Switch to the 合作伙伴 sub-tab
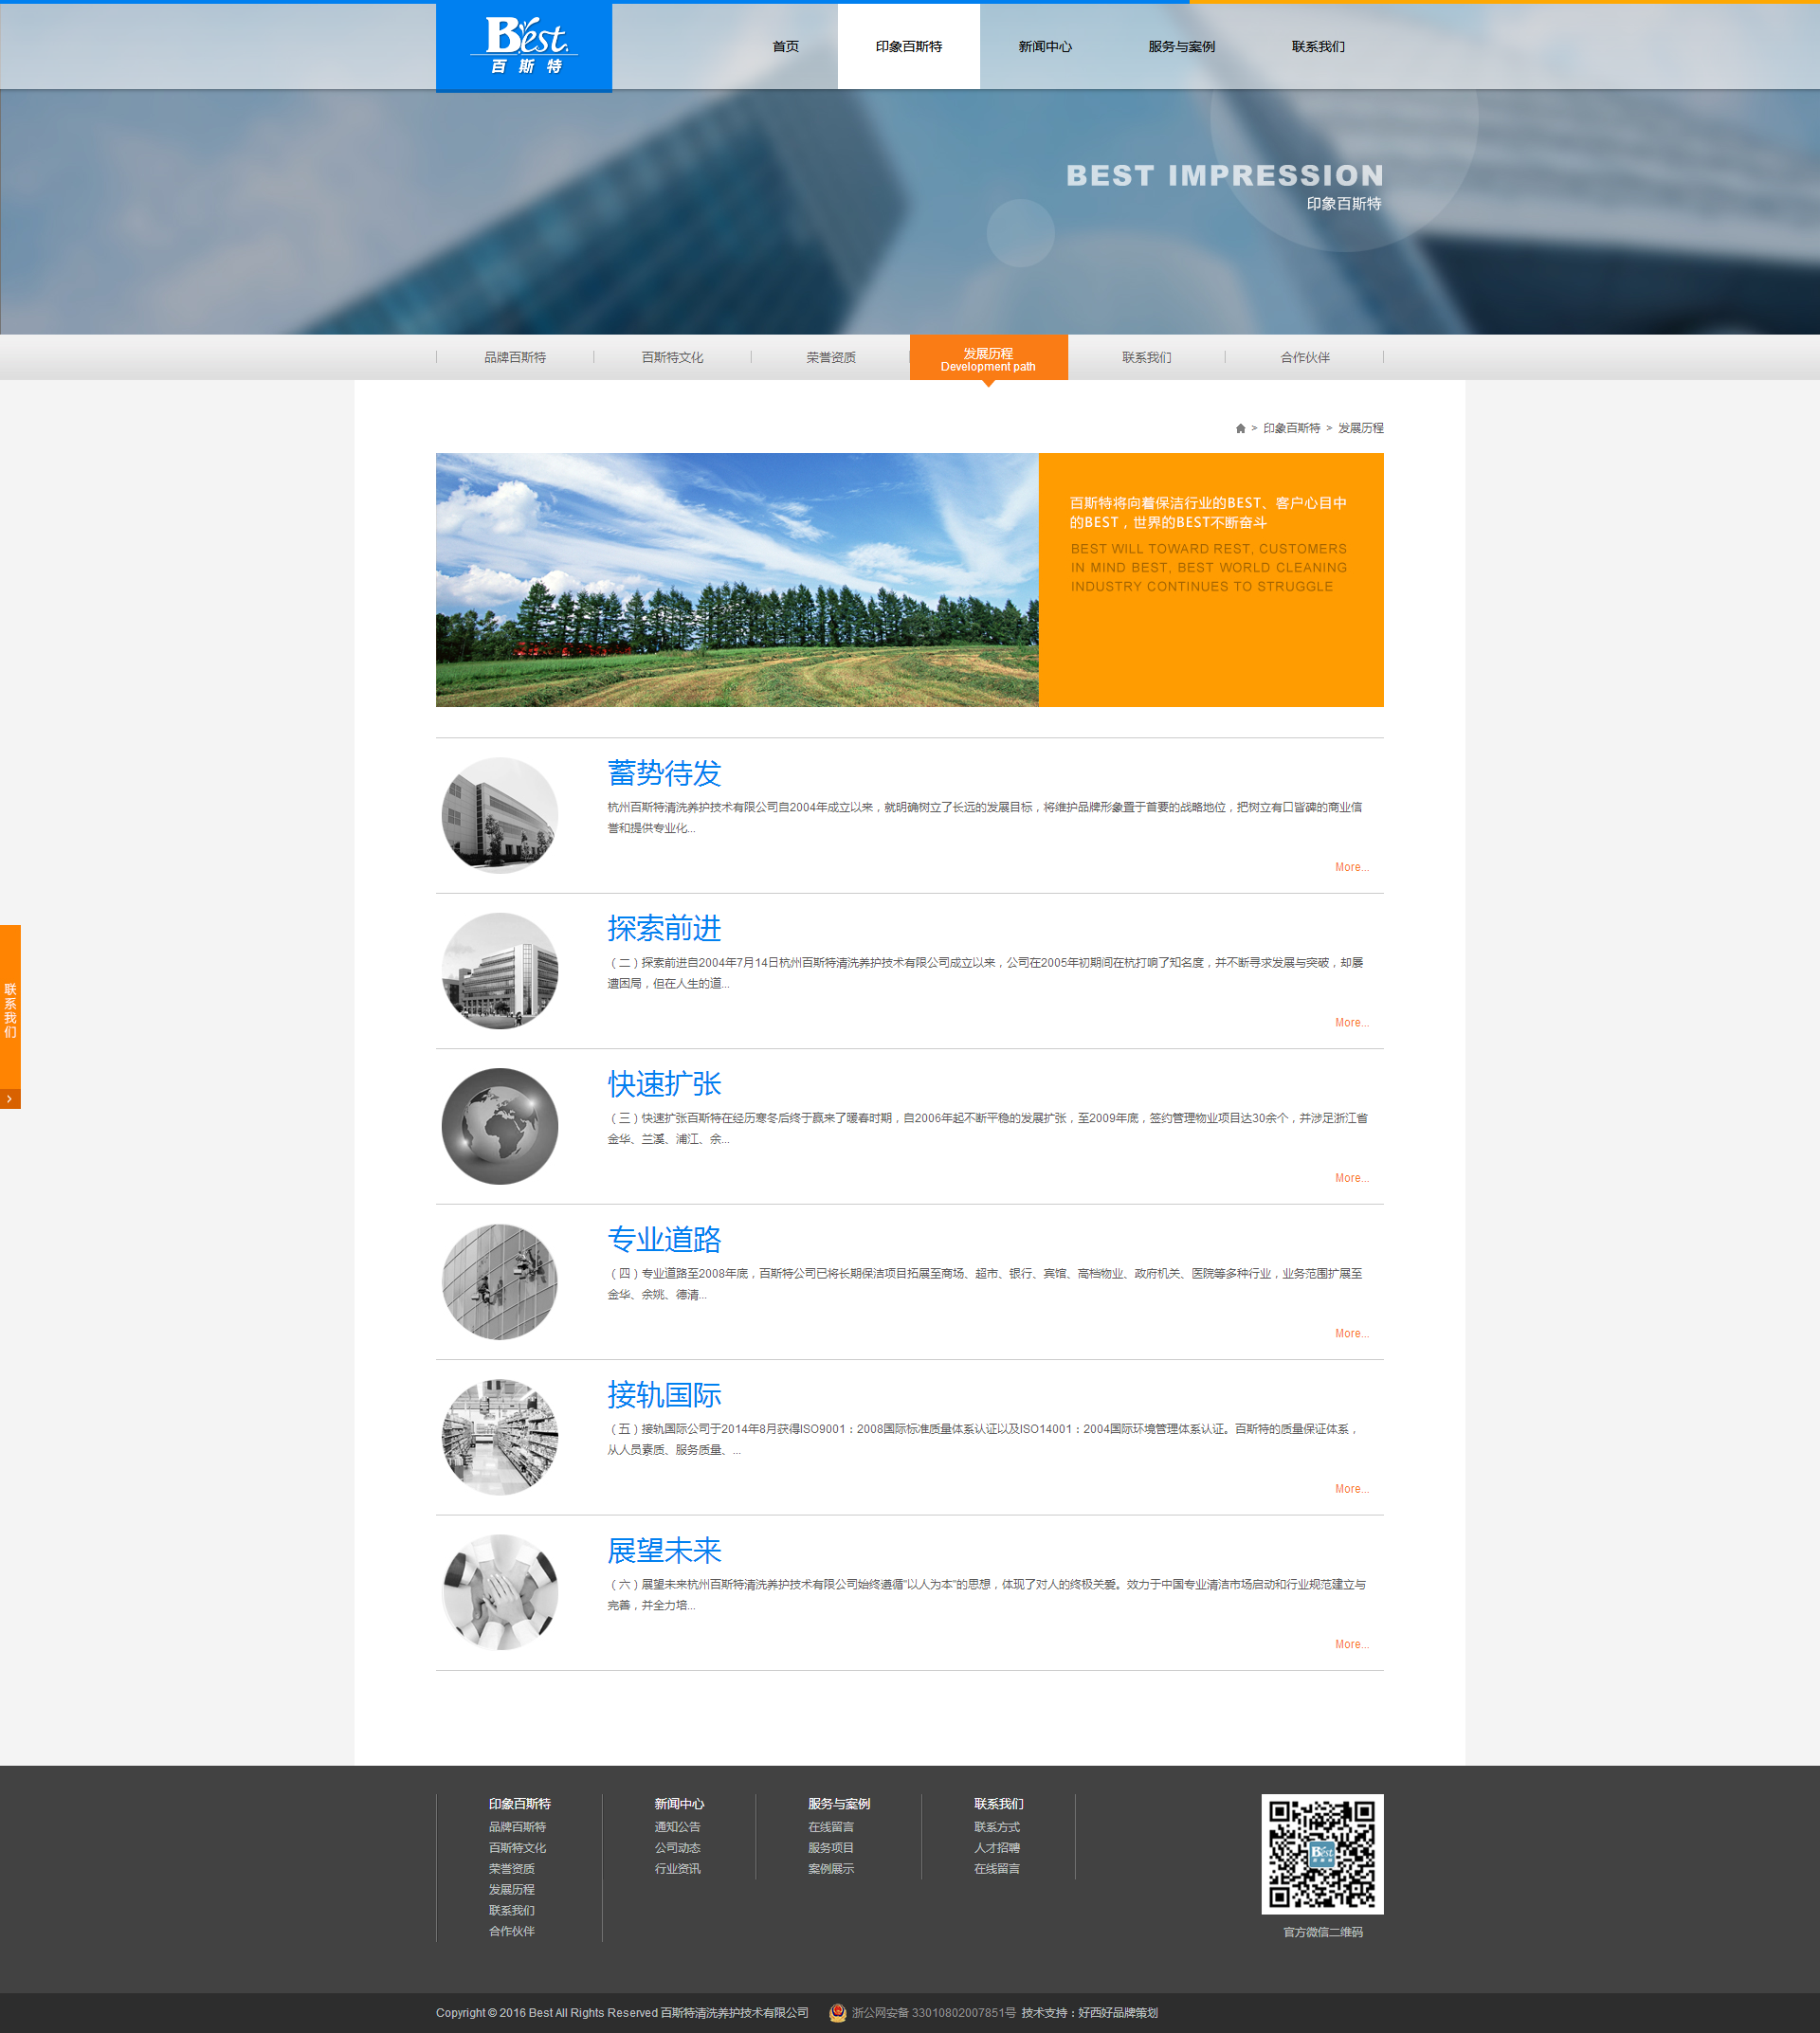 pyautogui.click(x=1305, y=357)
